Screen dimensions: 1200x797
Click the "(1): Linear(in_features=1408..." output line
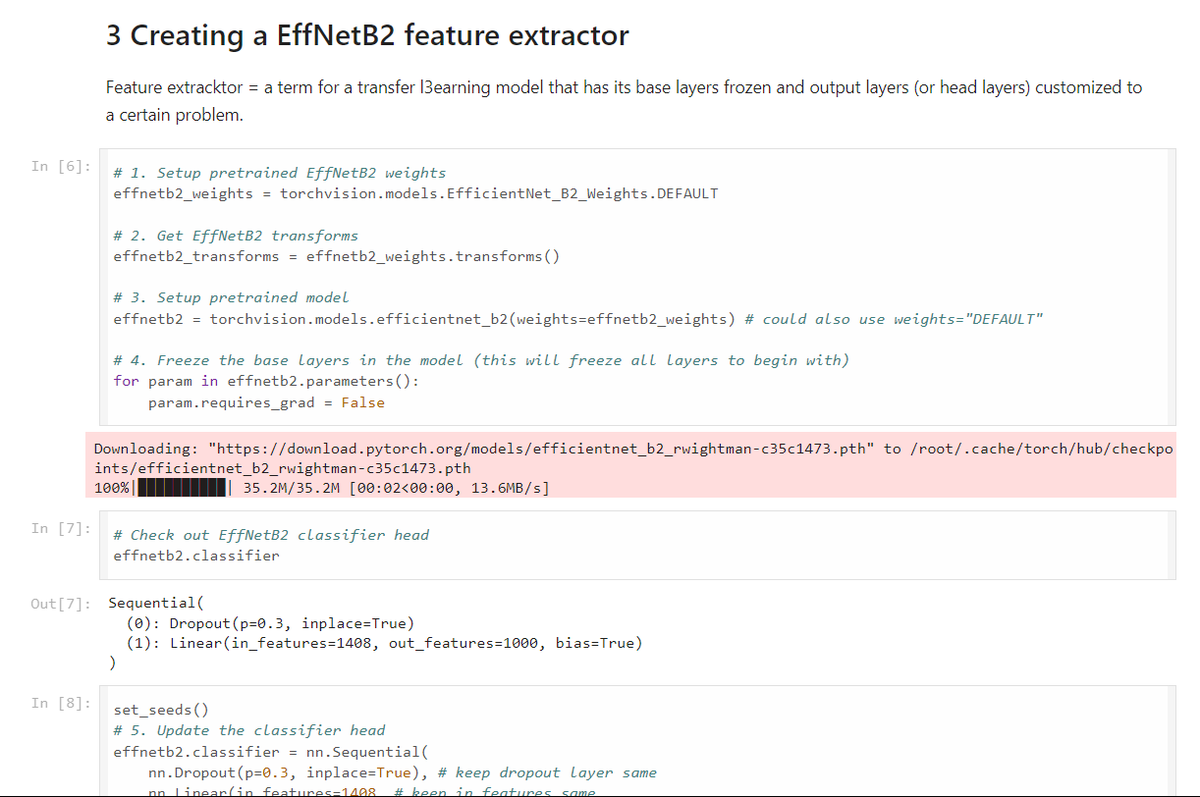385,643
